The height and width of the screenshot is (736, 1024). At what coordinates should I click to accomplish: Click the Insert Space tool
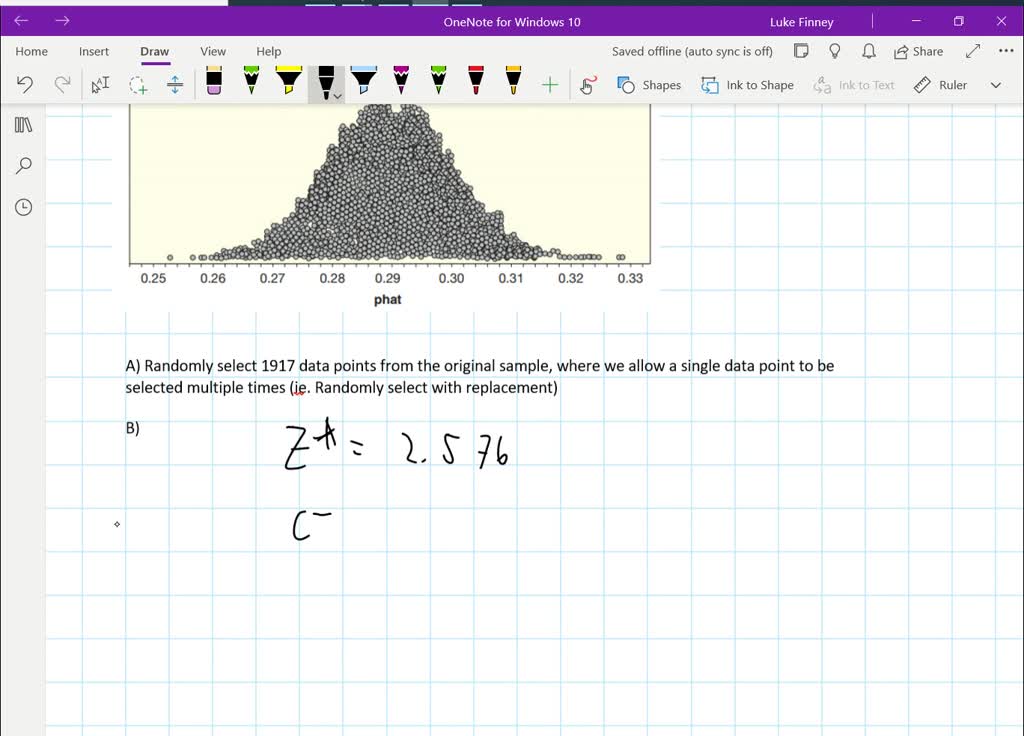pyautogui.click(x=175, y=85)
